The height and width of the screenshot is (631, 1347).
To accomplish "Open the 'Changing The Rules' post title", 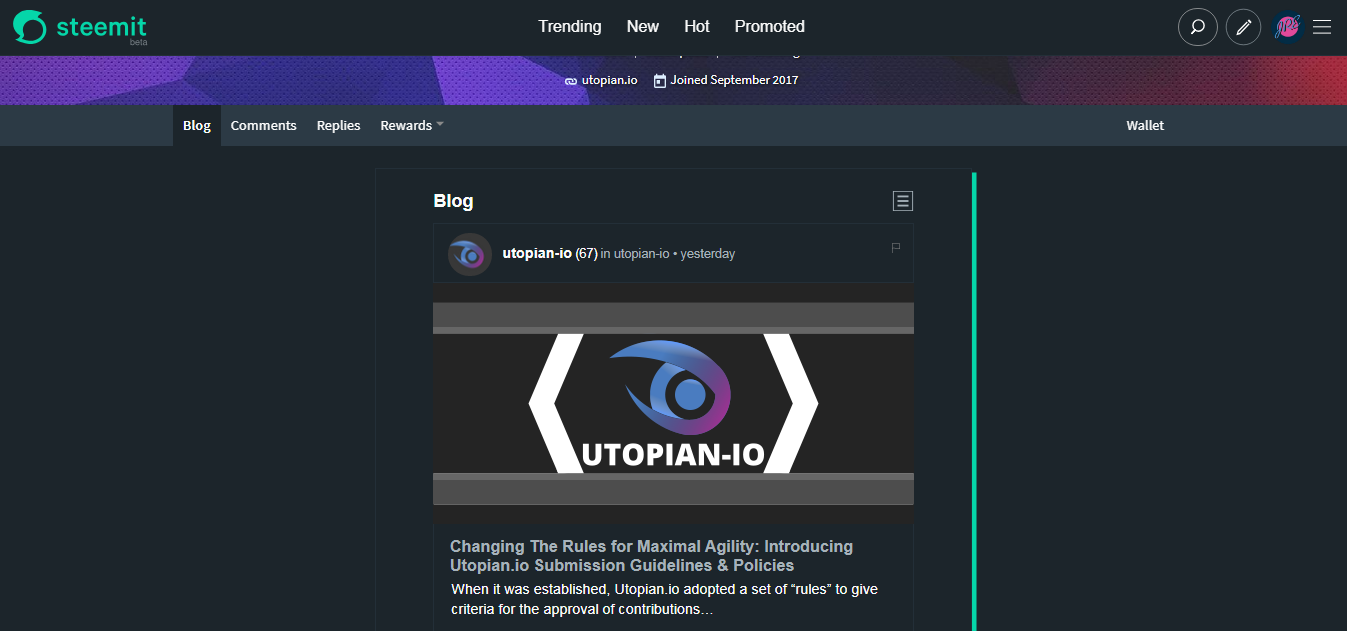I will pyautogui.click(x=651, y=556).
